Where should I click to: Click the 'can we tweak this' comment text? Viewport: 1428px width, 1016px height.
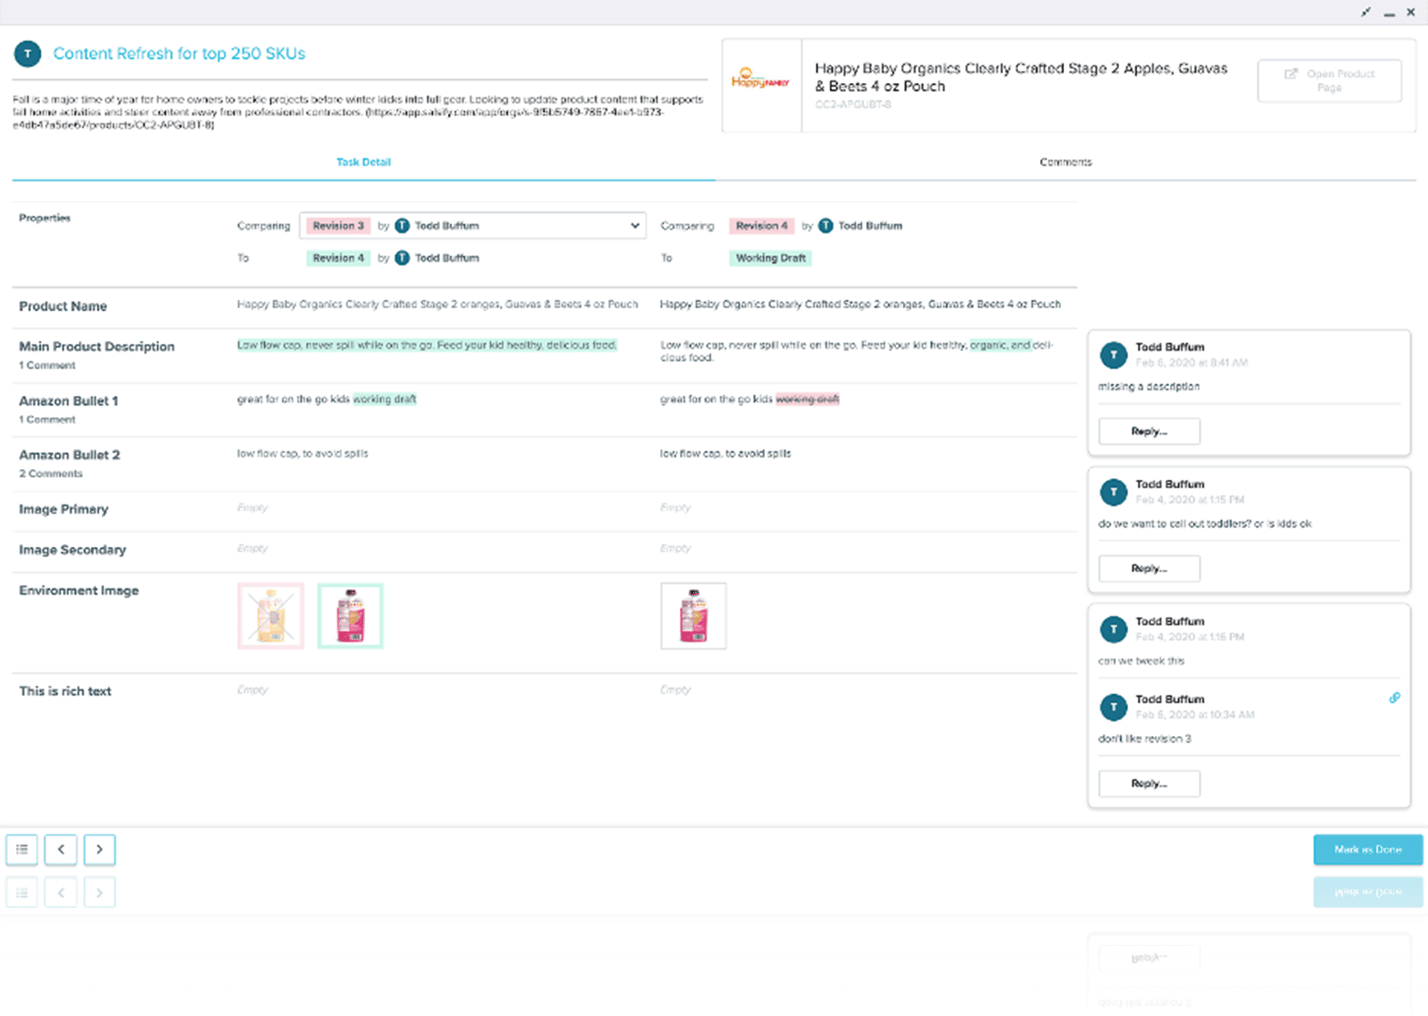(x=1141, y=661)
